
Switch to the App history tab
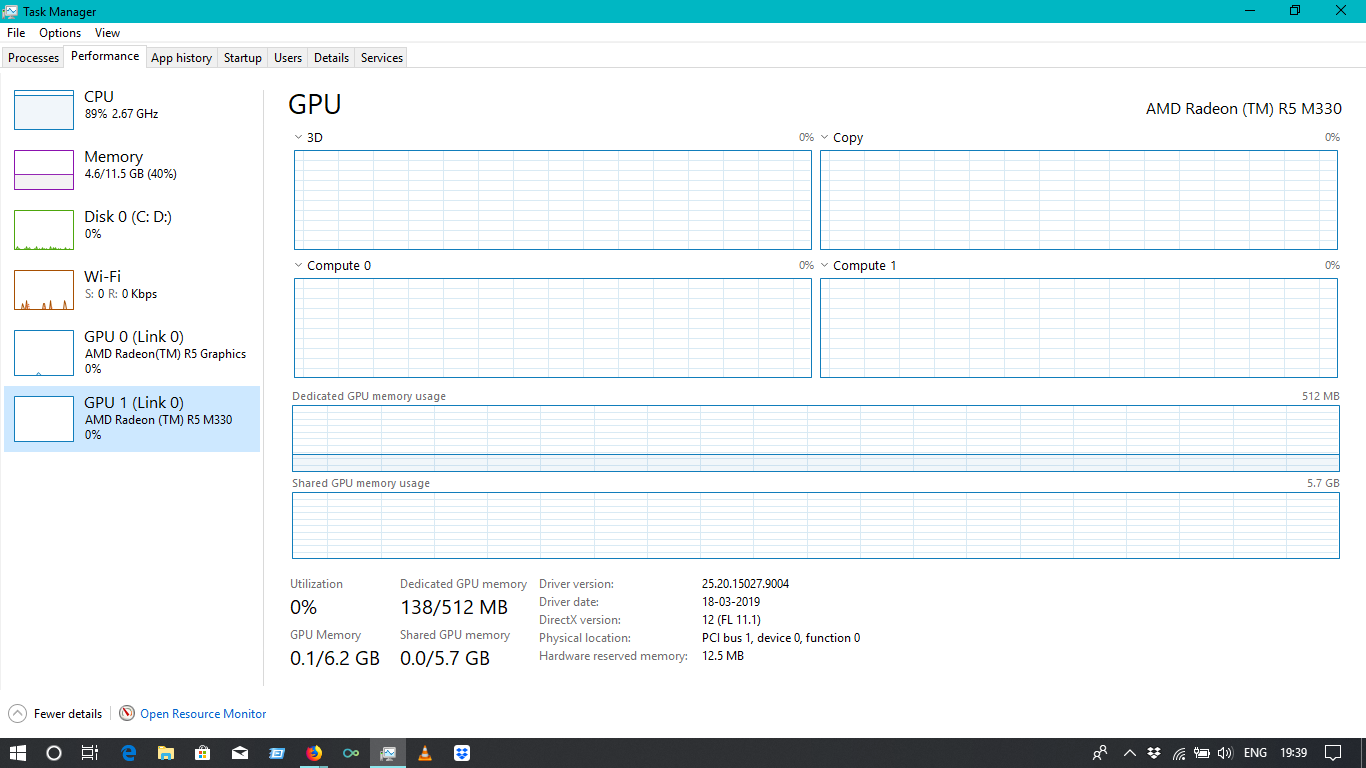(x=181, y=58)
